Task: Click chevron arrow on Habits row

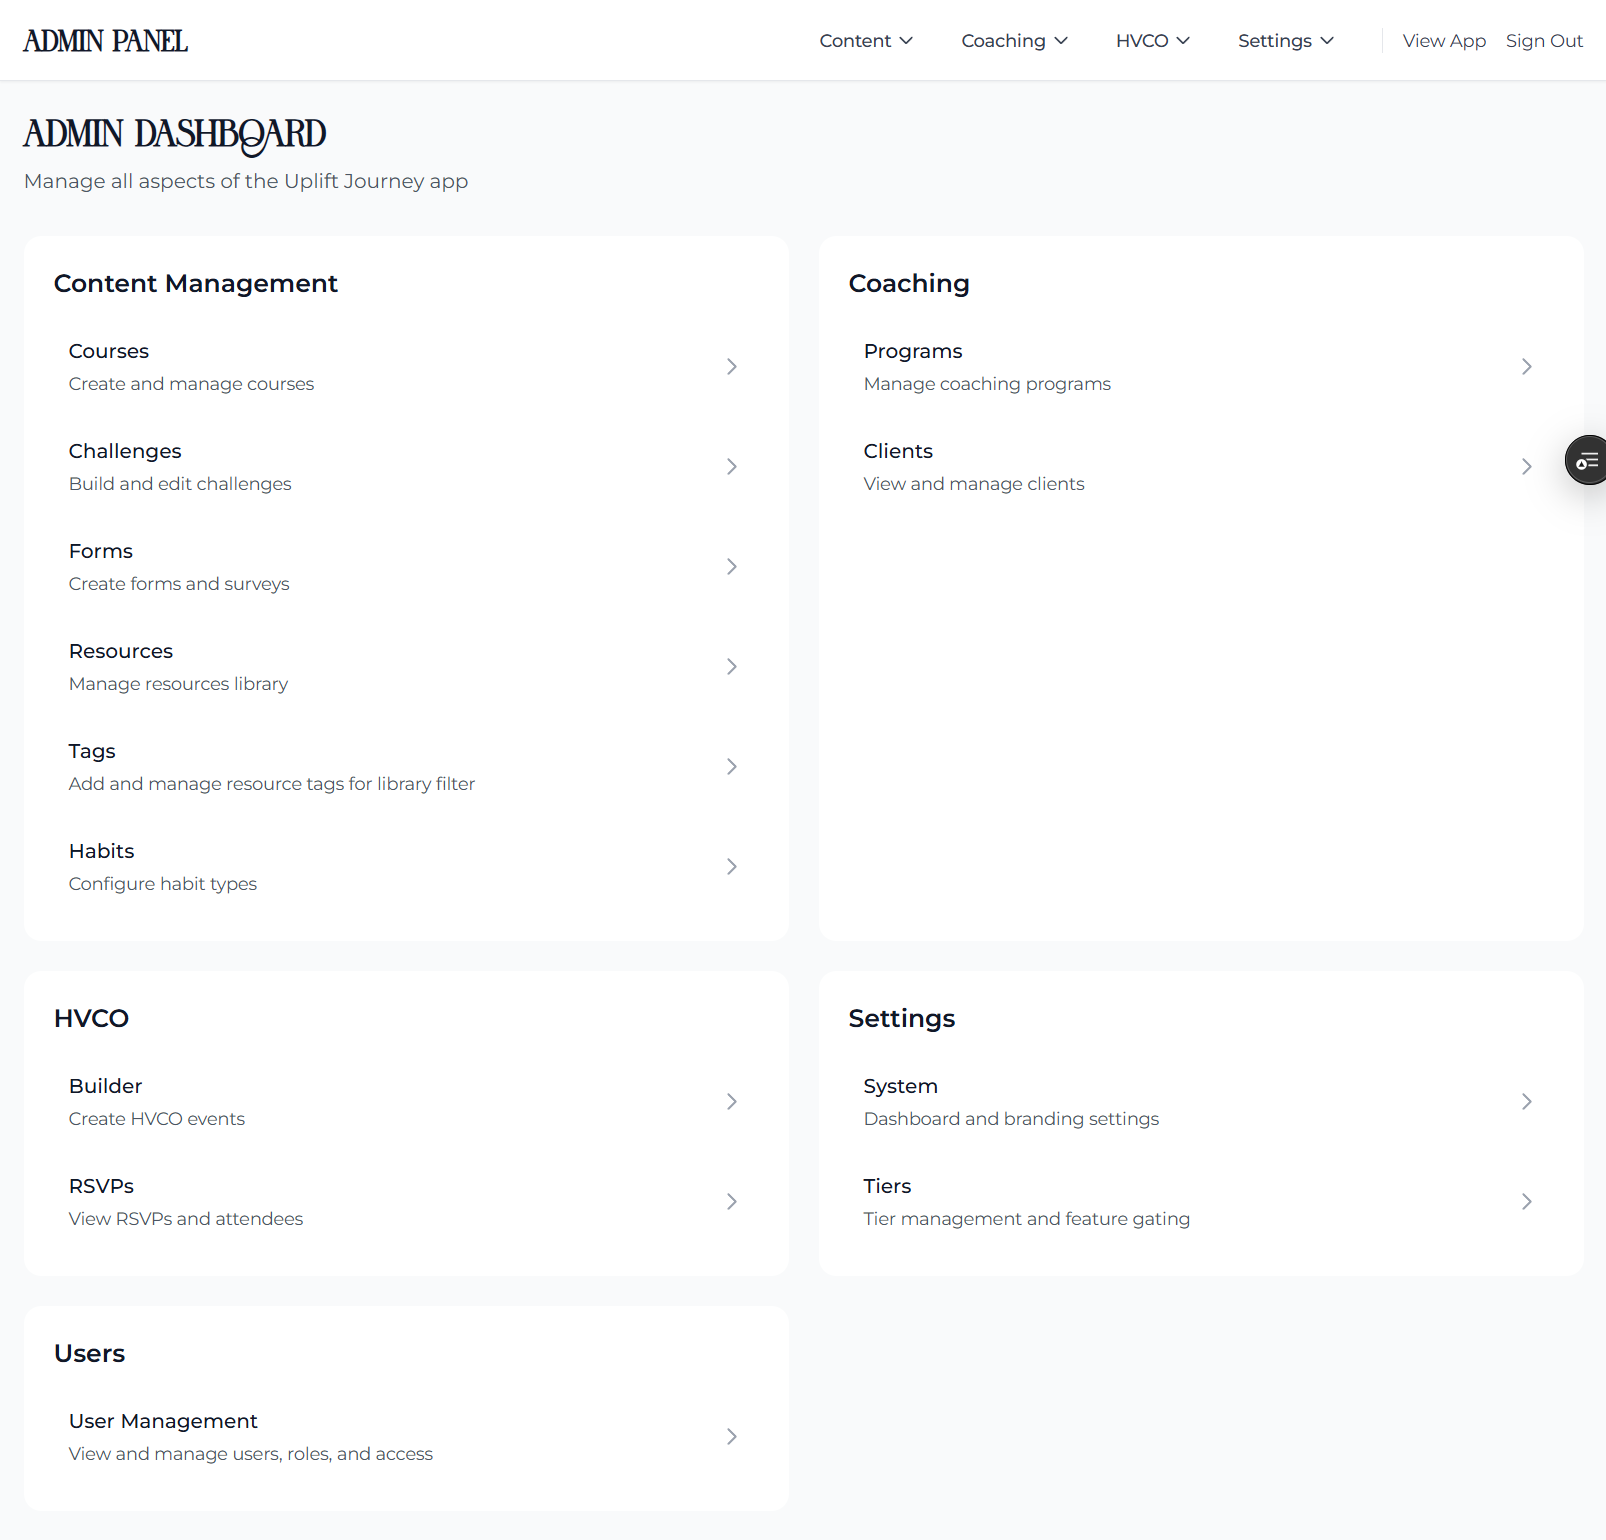Action: tap(732, 867)
